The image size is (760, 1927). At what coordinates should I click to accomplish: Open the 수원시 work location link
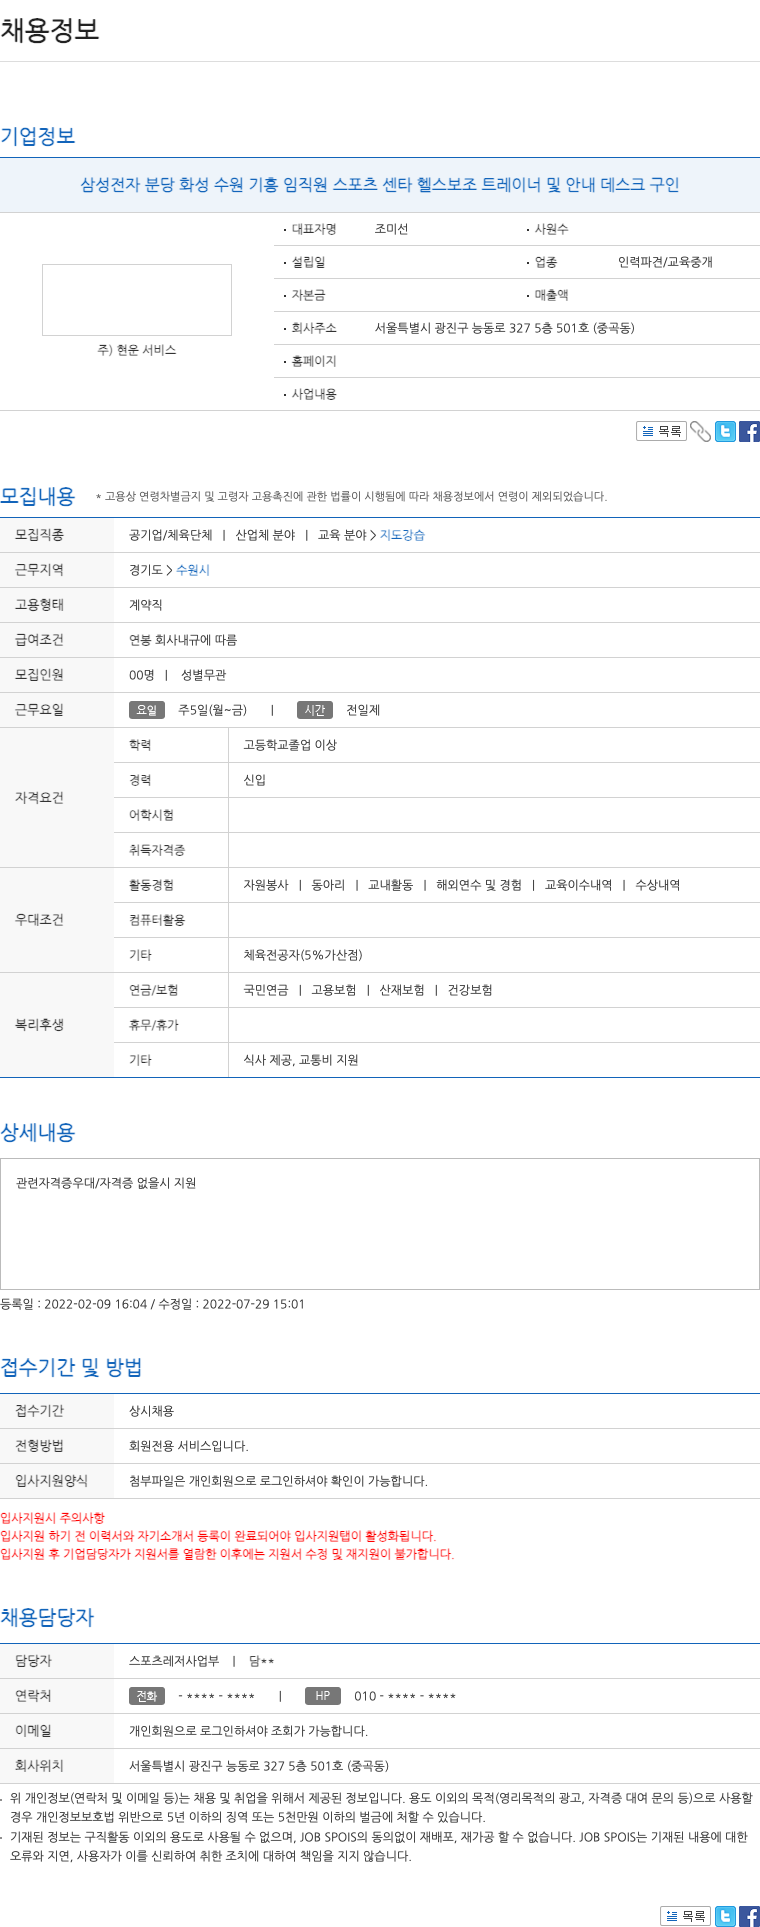(x=193, y=570)
